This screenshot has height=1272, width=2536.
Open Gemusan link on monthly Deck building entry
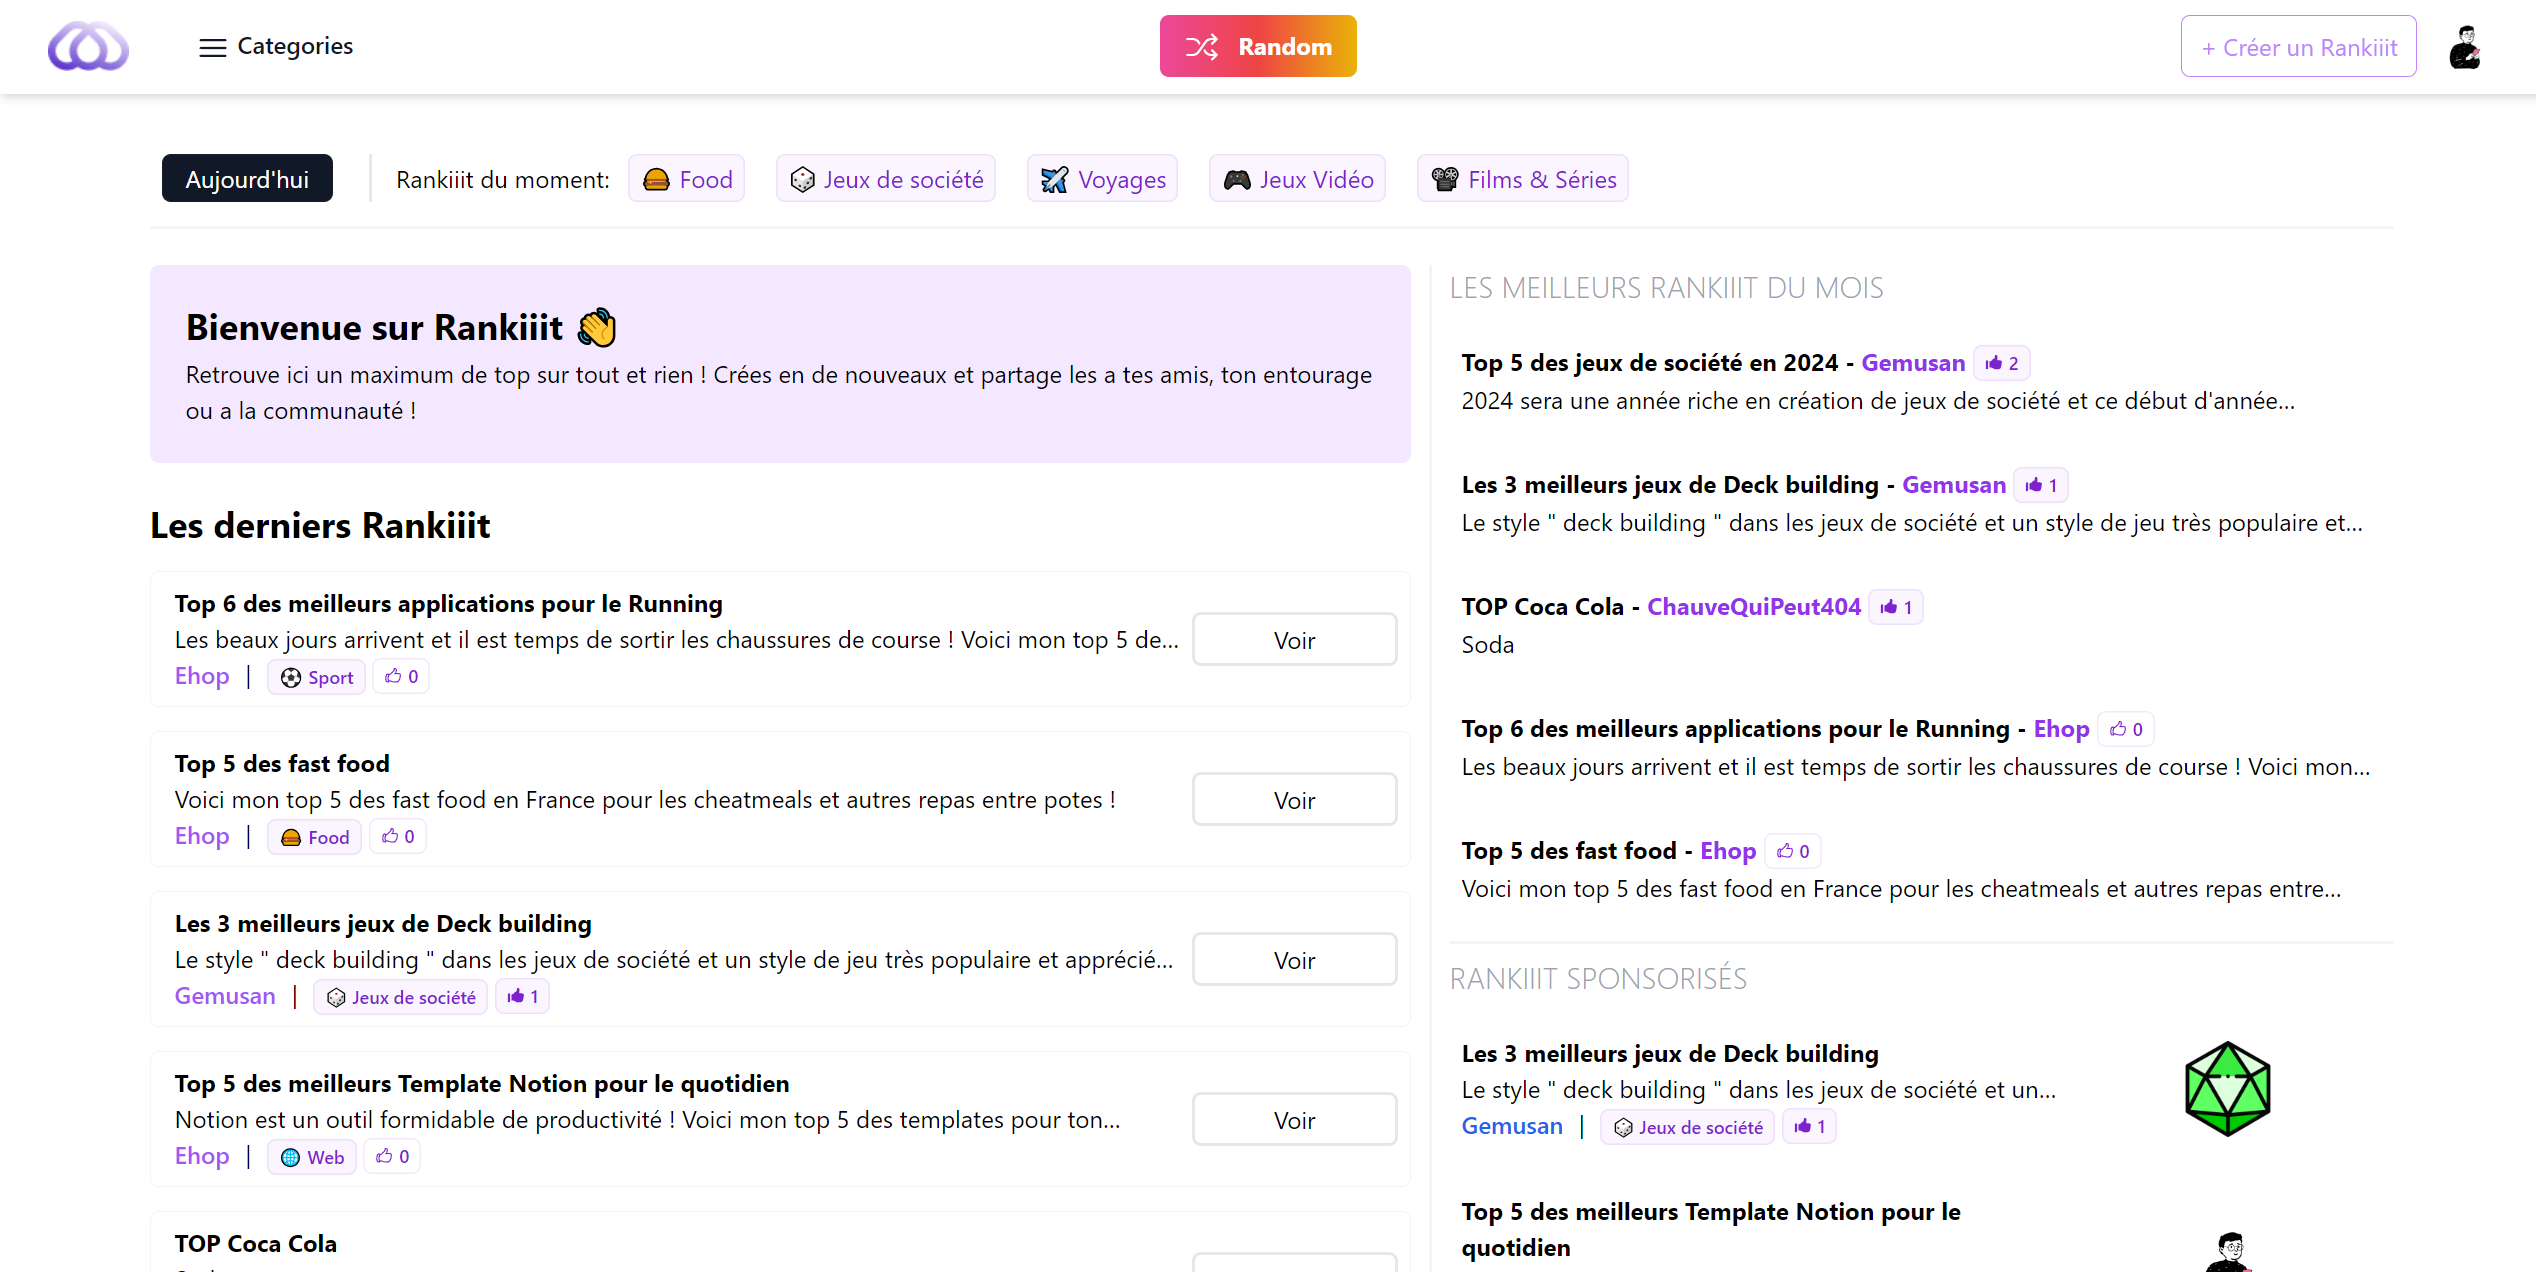tap(1954, 485)
